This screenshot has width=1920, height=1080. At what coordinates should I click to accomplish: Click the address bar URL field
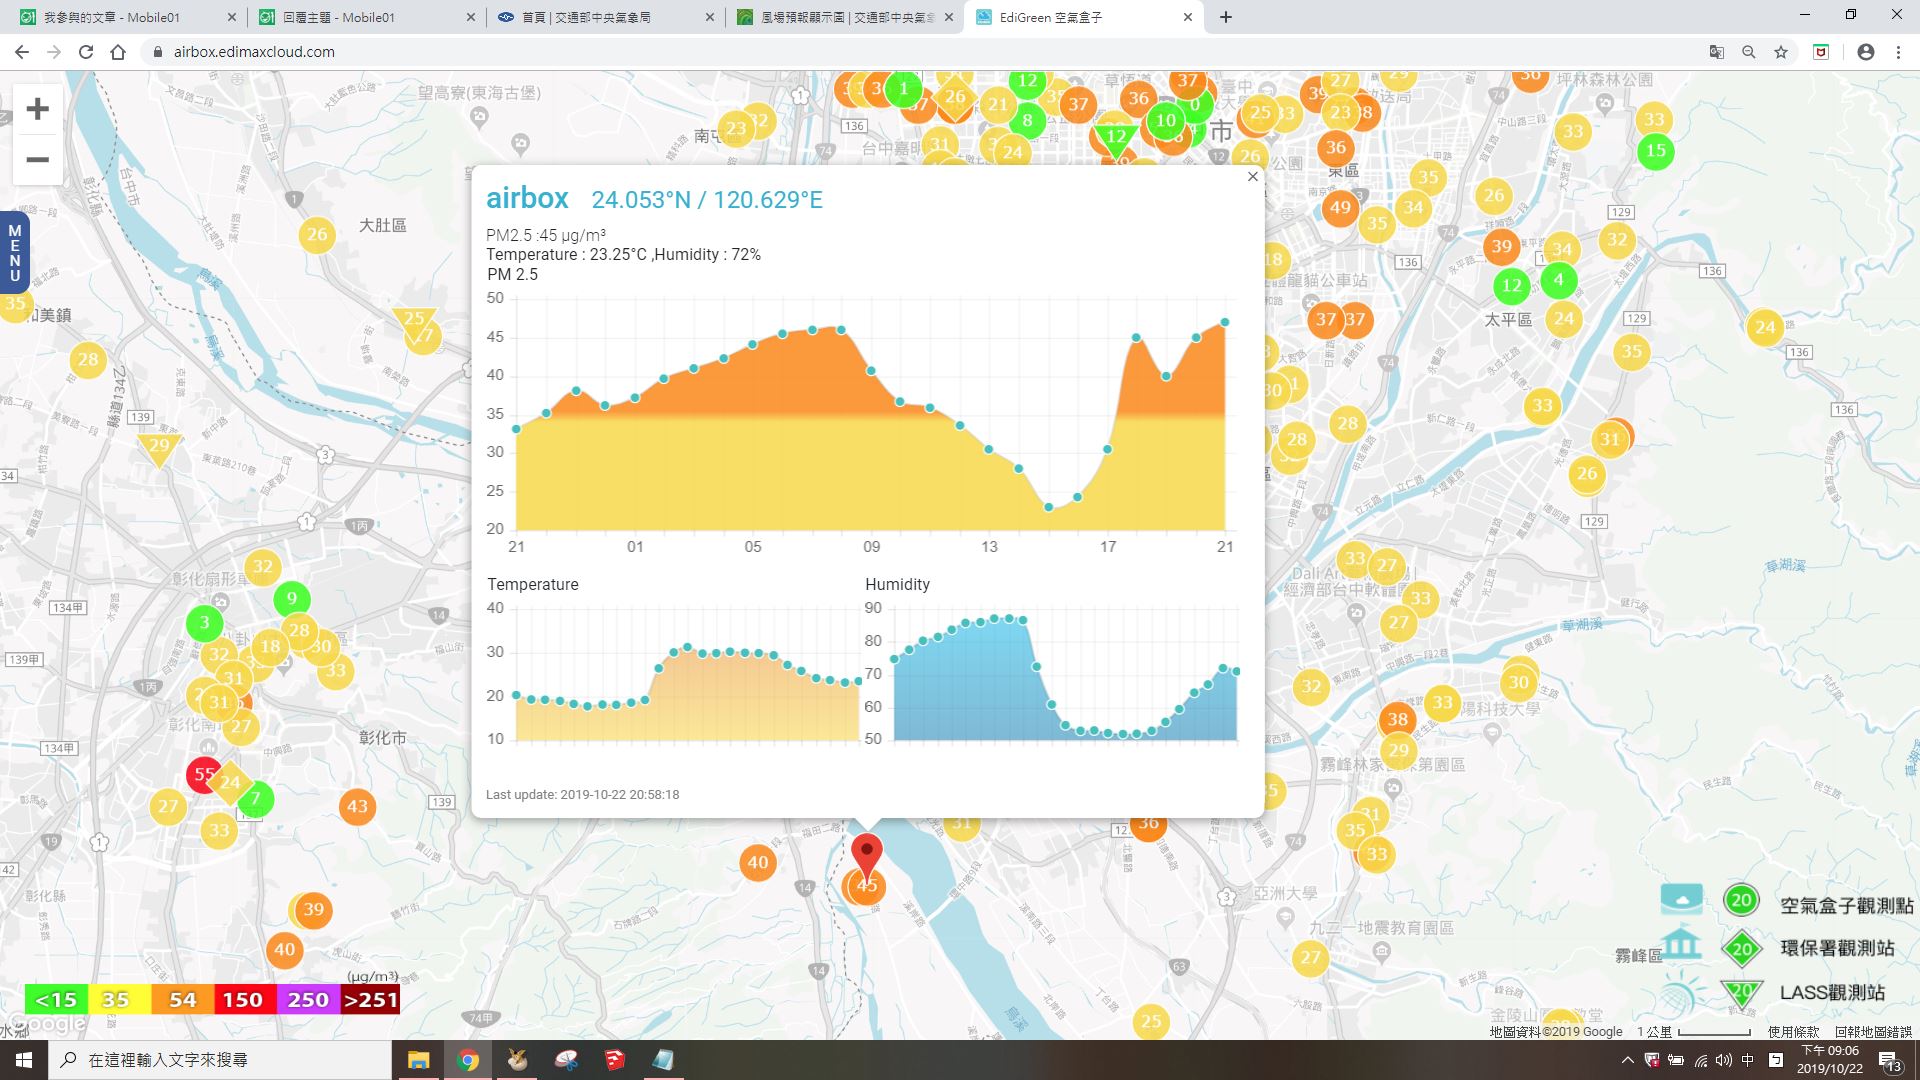(920, 52)
